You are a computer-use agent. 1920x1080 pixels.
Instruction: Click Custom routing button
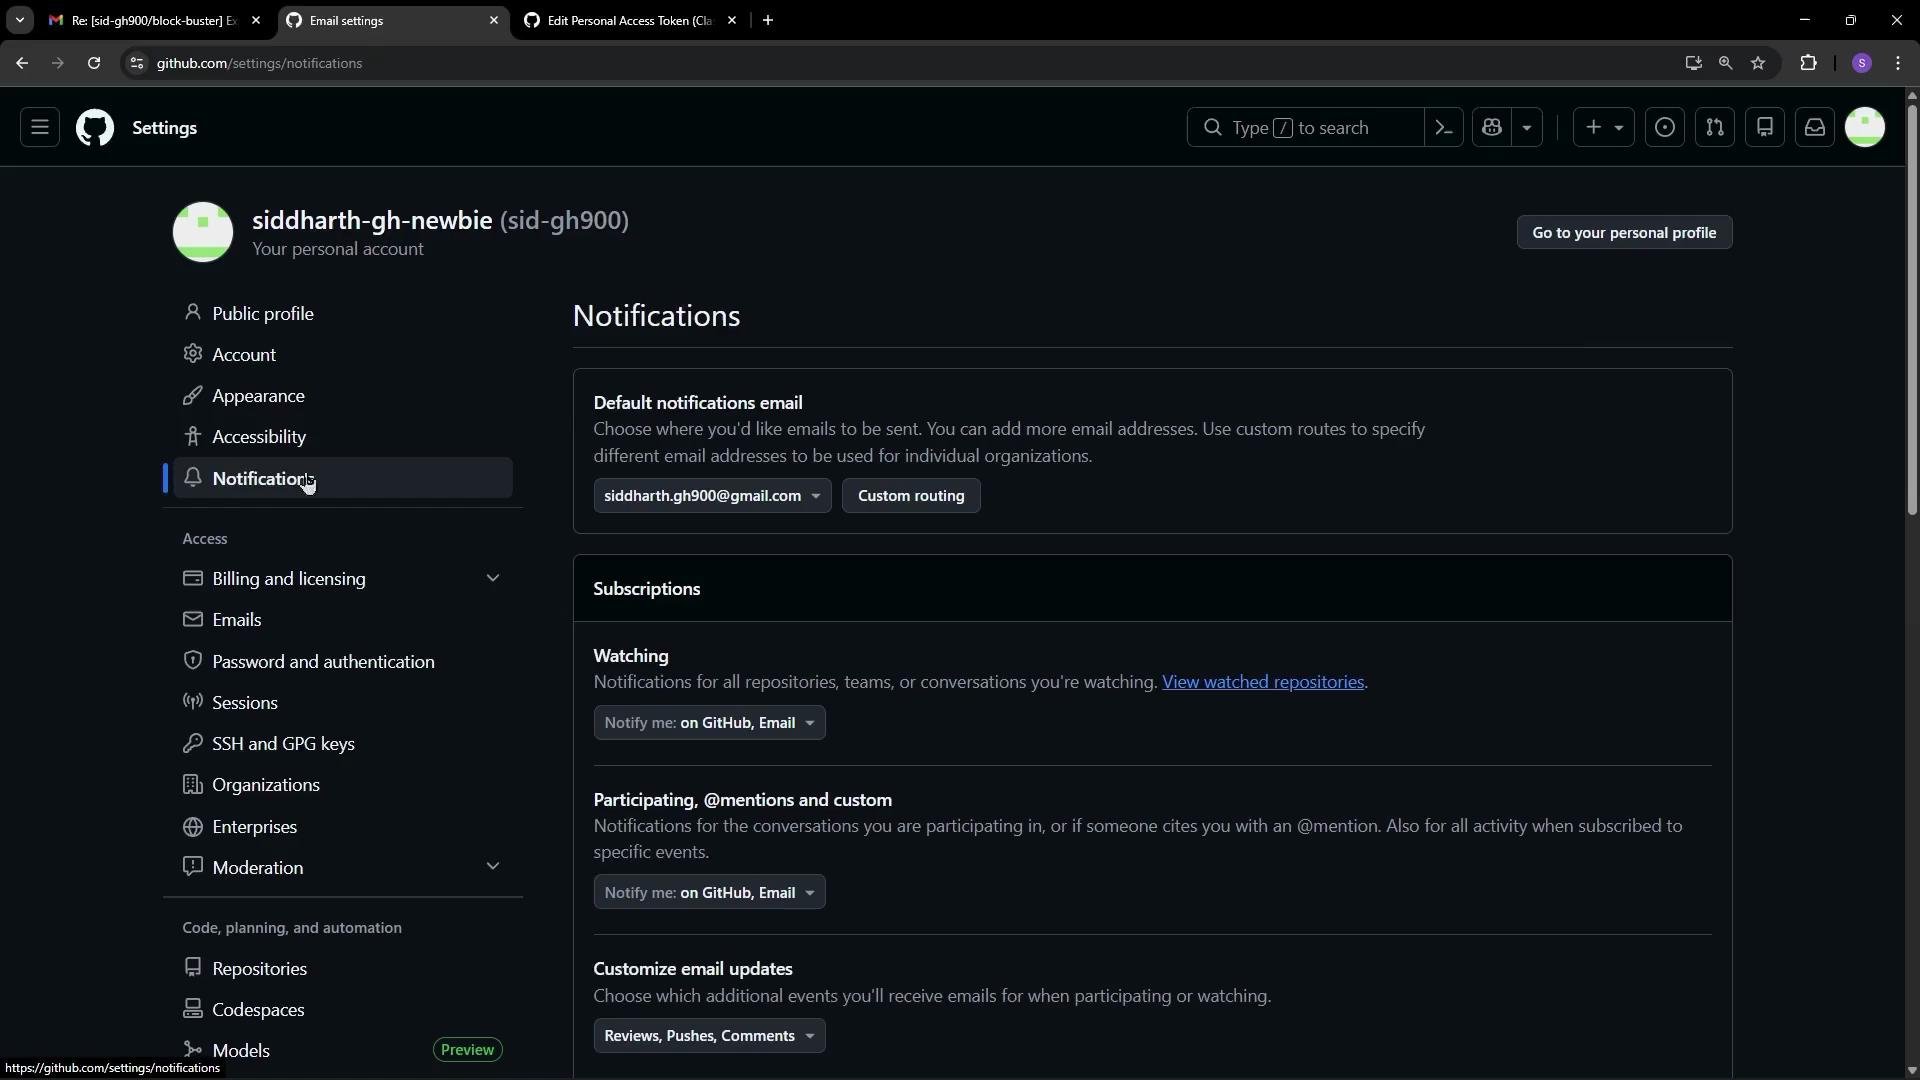pyautogui.click(x=911, y=496)
